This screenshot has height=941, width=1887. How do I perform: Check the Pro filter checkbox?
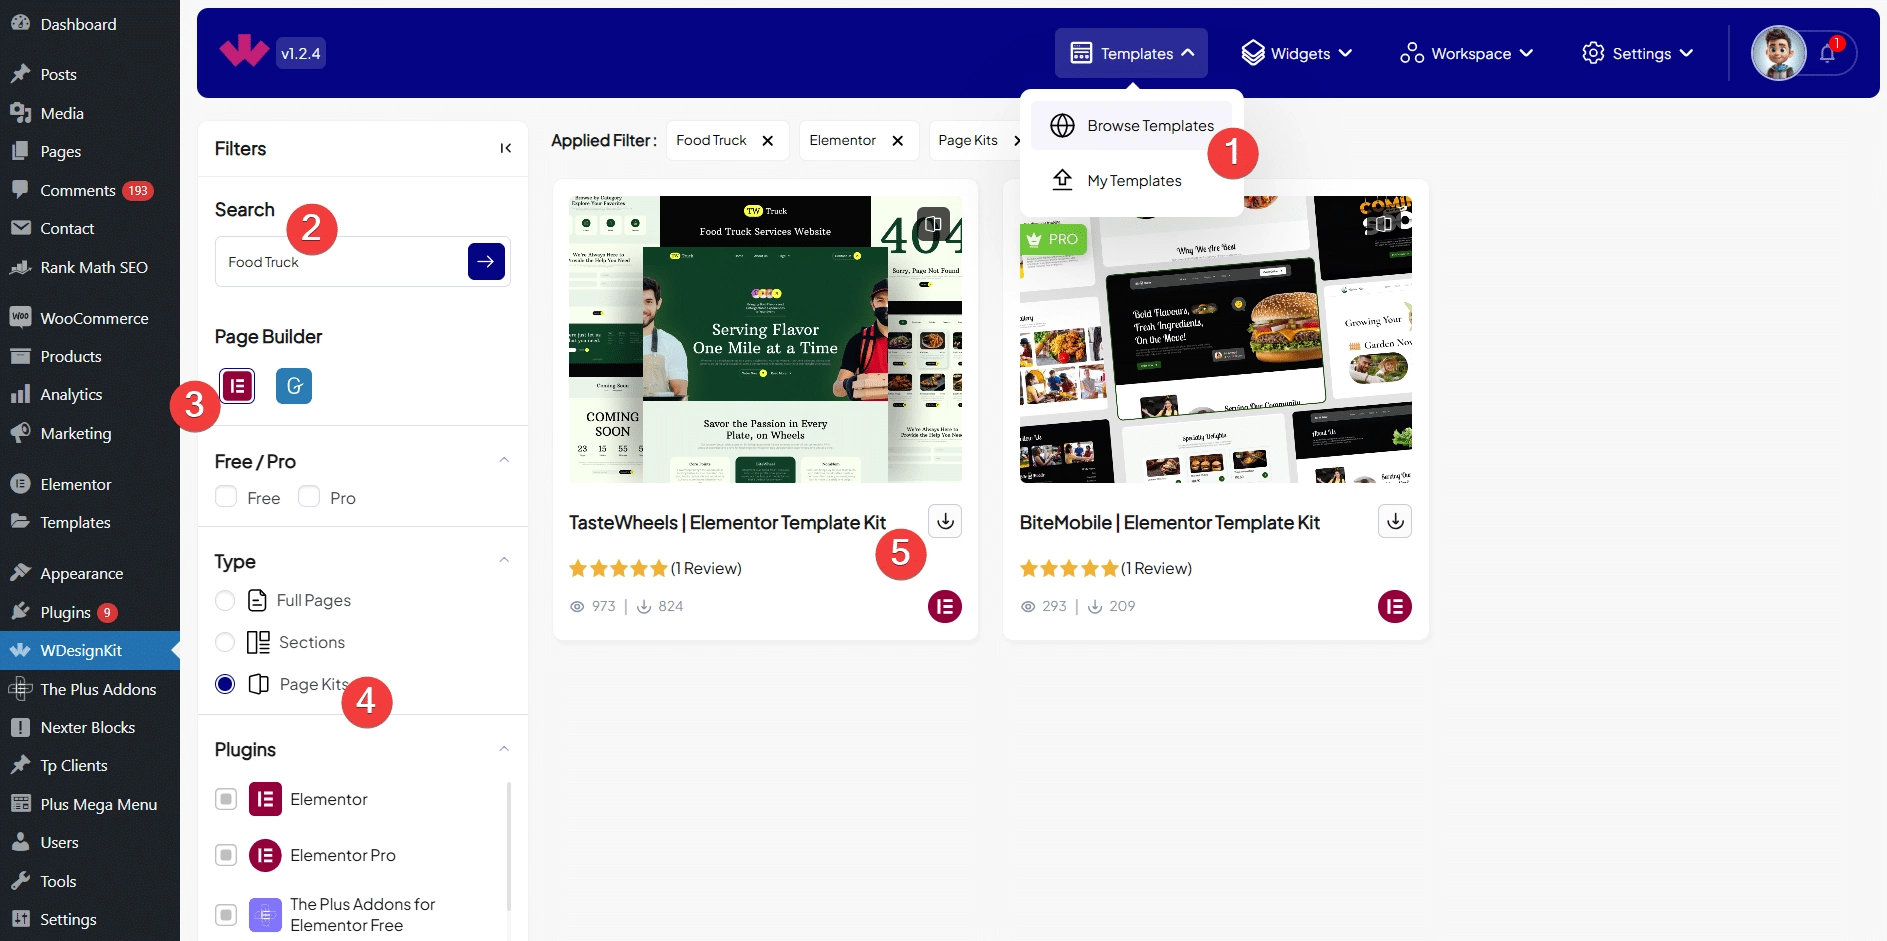[310, 497]
